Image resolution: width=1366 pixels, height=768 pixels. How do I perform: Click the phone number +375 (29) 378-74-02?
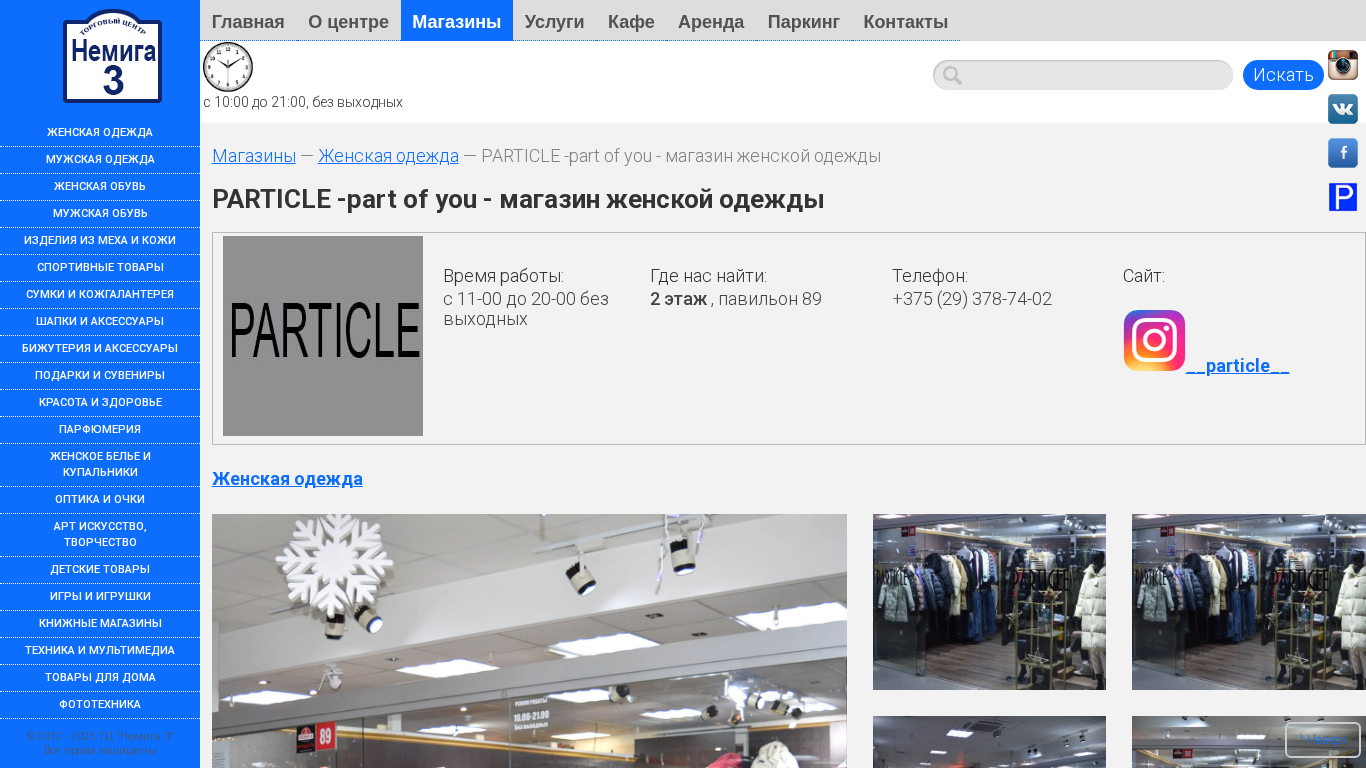click(972, 299)
